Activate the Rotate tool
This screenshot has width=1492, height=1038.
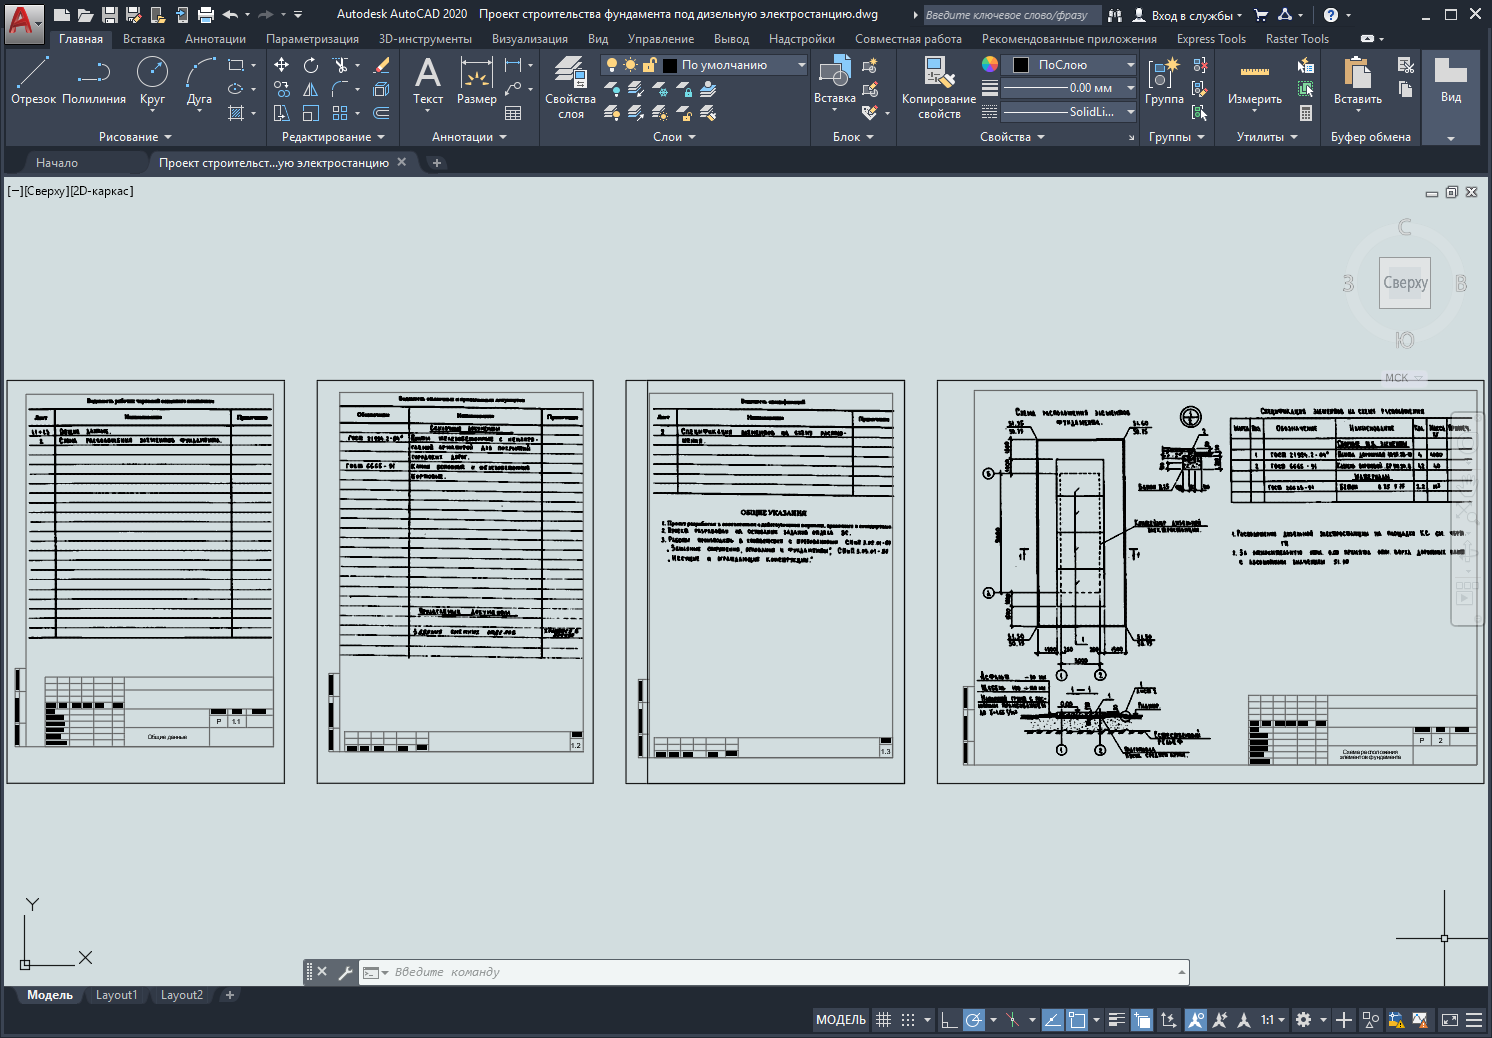pyautogui.click(x=311, y=65)
